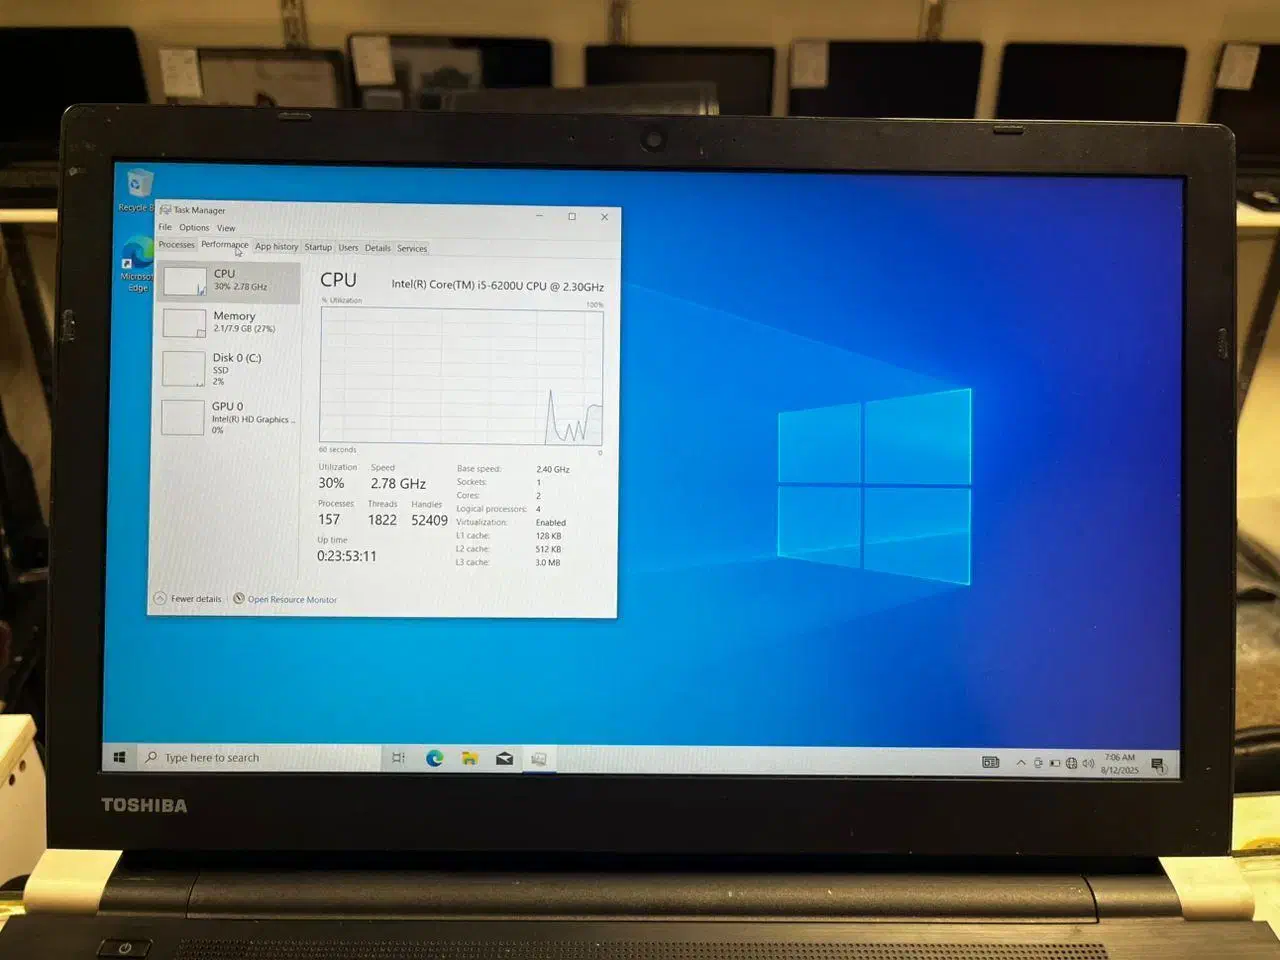Show hidden system tray icons
The width and height of the screenshot is (1280, 960).
click(1021, 762)
